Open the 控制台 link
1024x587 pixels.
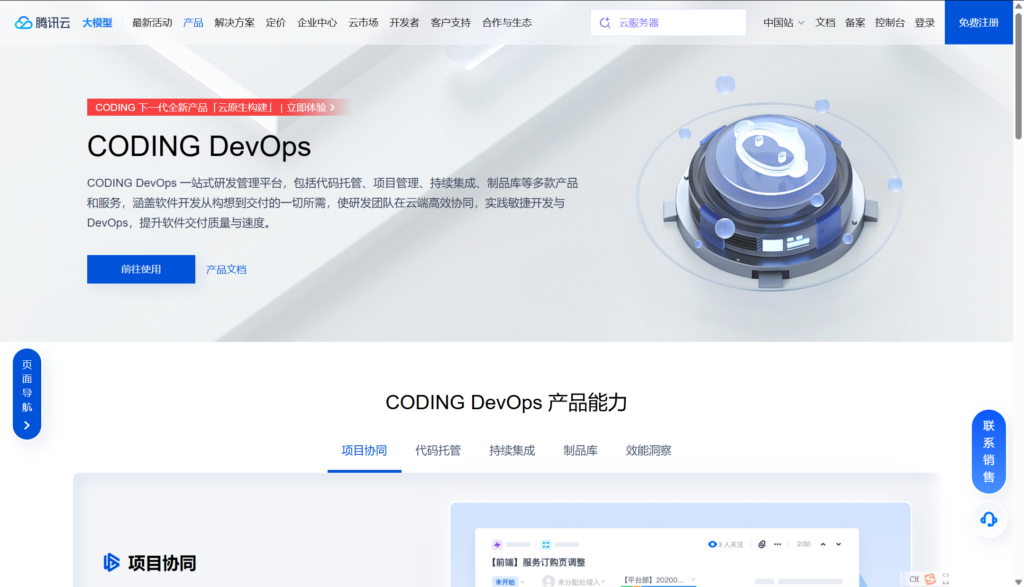click(889, 23)
